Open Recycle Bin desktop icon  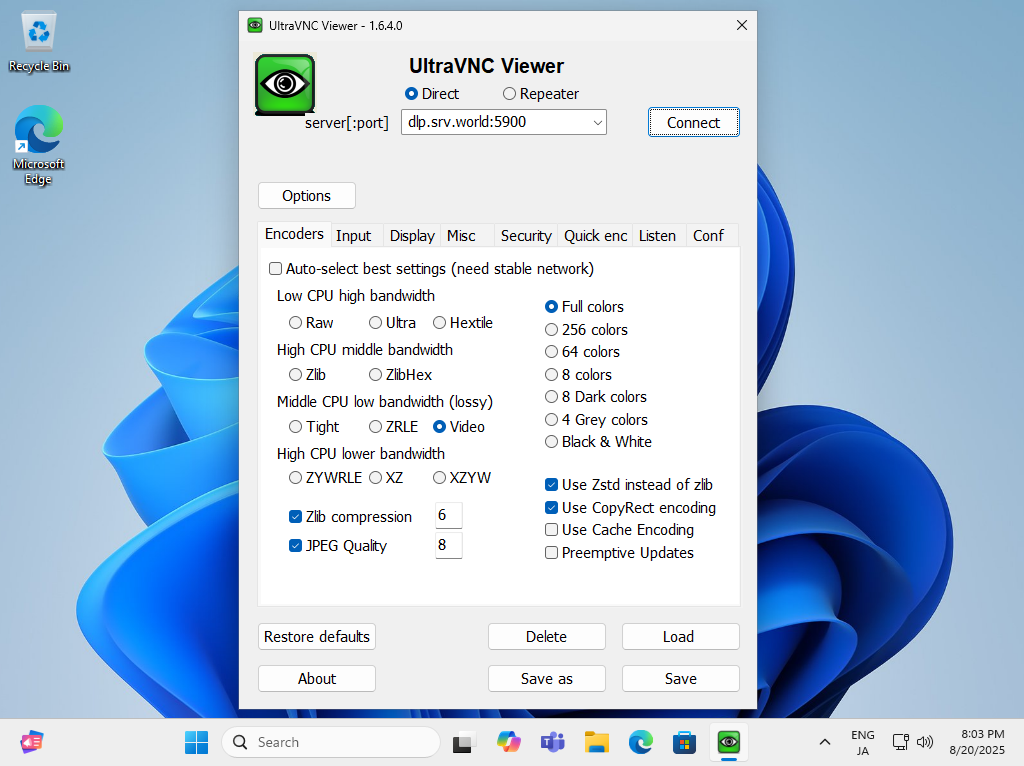coord(39,42)
